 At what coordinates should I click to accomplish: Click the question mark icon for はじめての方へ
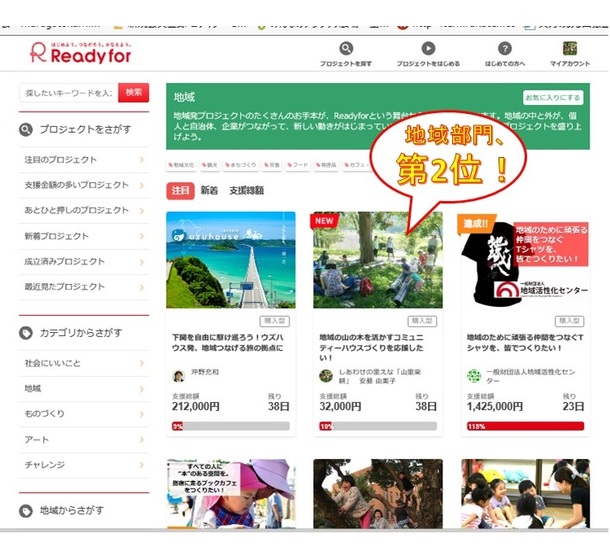point(505,48)
